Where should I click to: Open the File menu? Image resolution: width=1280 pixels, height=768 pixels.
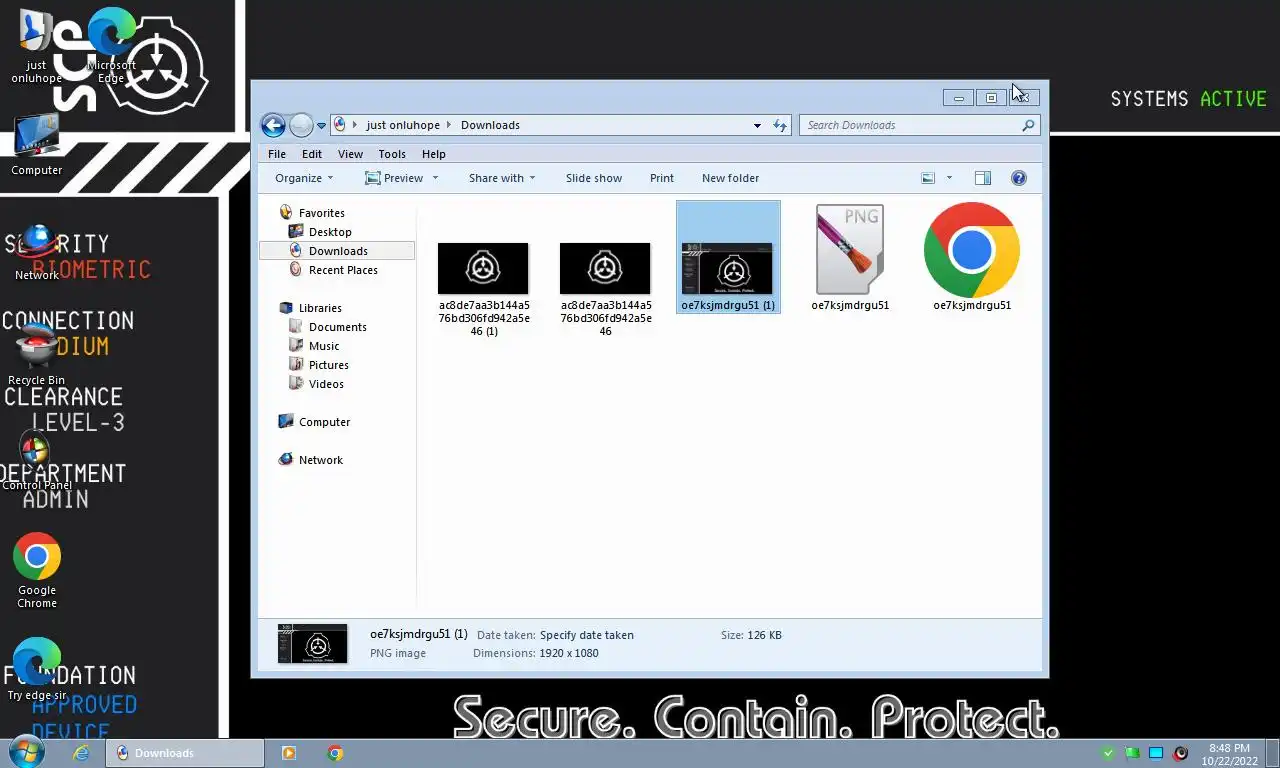(277, 154)
